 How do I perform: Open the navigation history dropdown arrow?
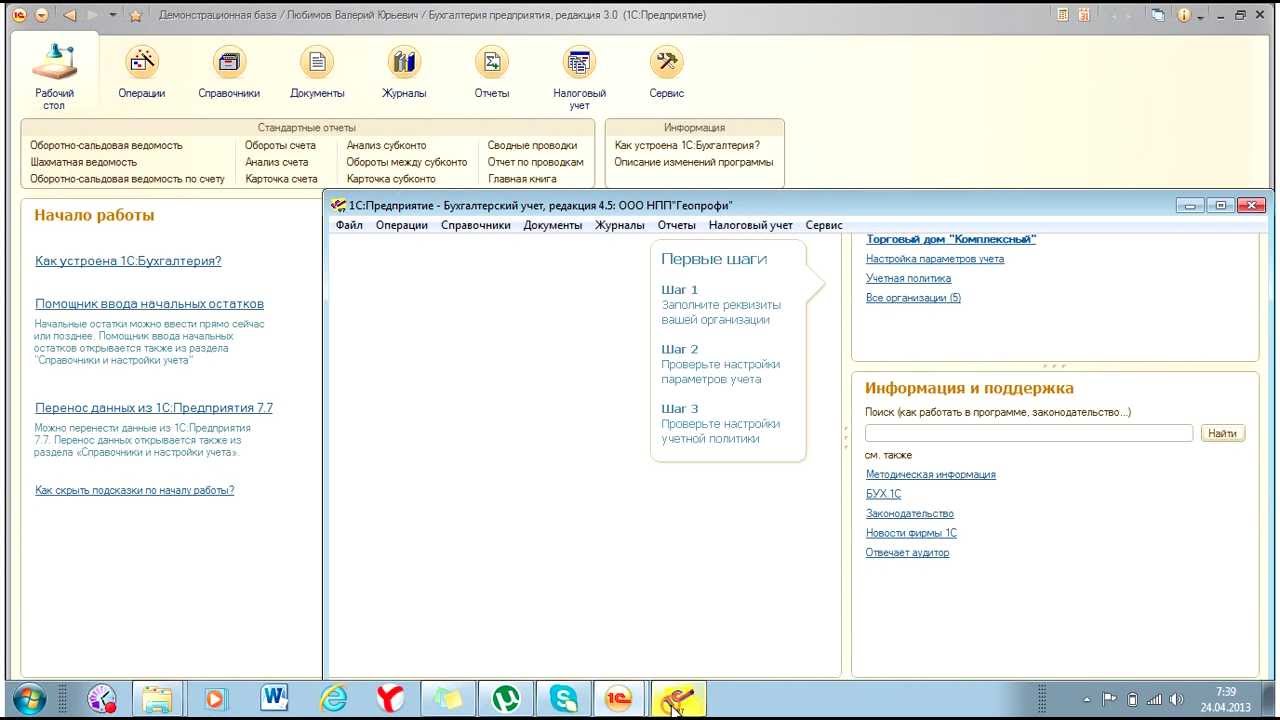coord(112,15)
